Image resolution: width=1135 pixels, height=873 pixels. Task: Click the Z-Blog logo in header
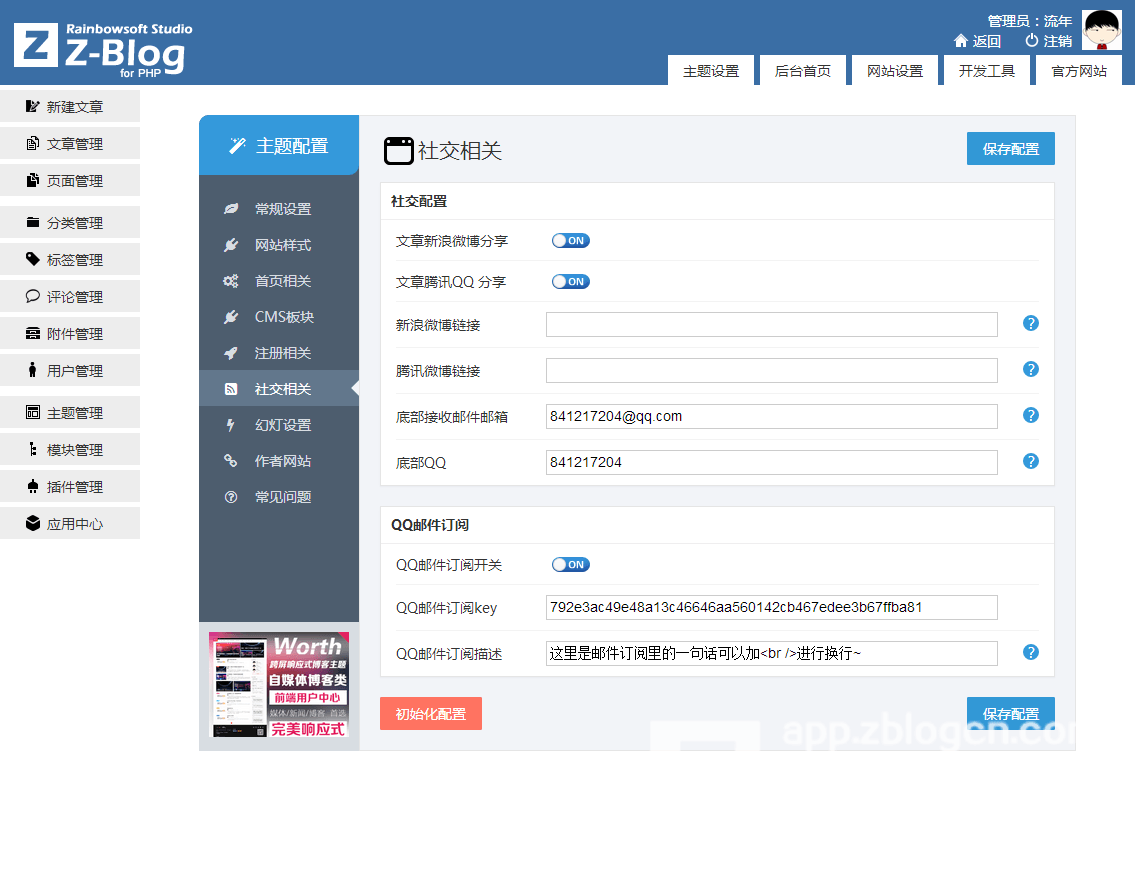click(100, 47)
